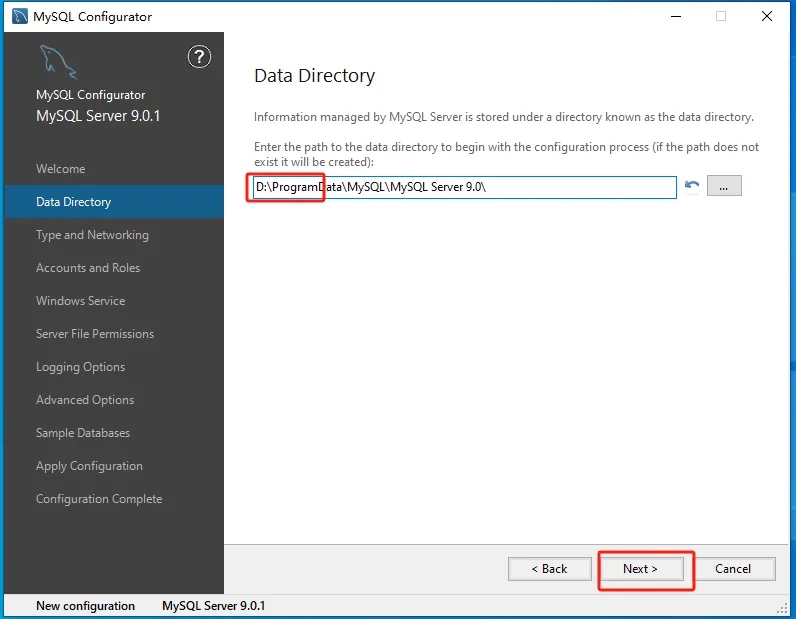
Task: Open Type and Networking step
Action: (92, 235)
